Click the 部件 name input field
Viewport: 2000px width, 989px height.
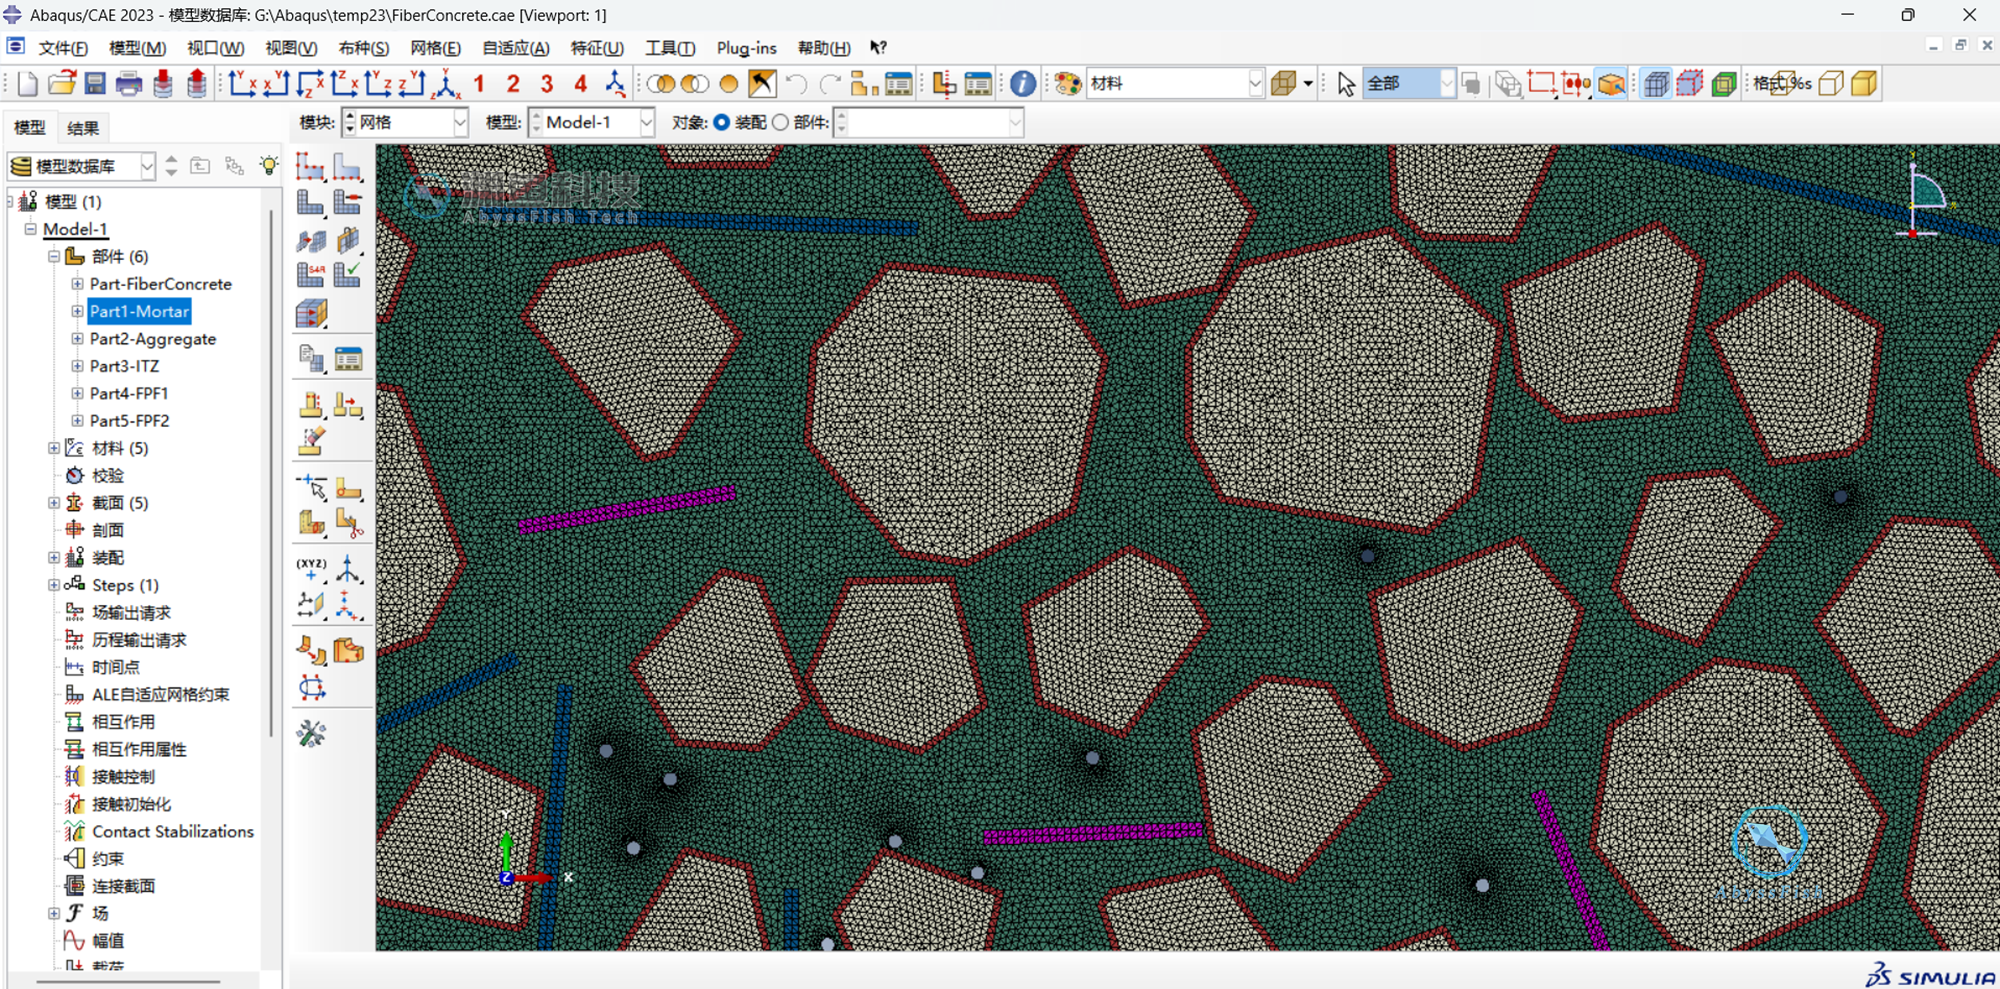coord(929,122)
